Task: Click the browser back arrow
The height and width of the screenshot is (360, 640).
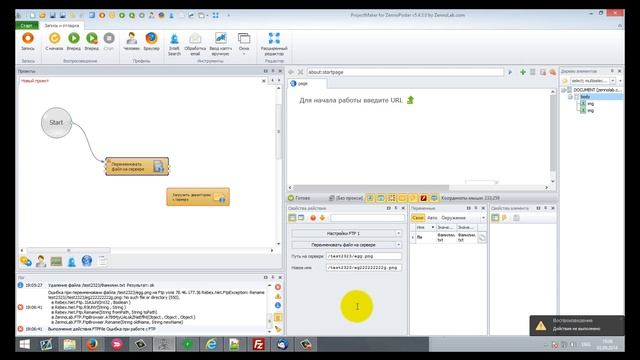Action: [291, 72]
